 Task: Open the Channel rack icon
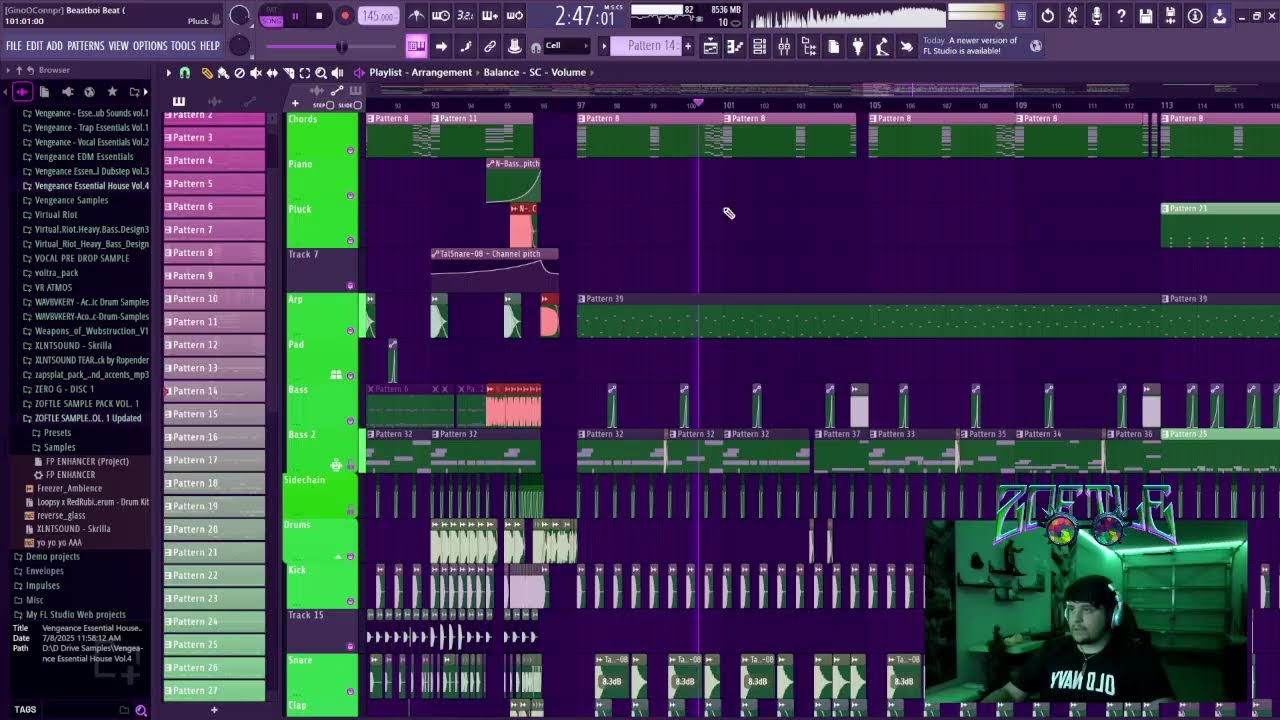pyautogui.click(x=759, y=46)
